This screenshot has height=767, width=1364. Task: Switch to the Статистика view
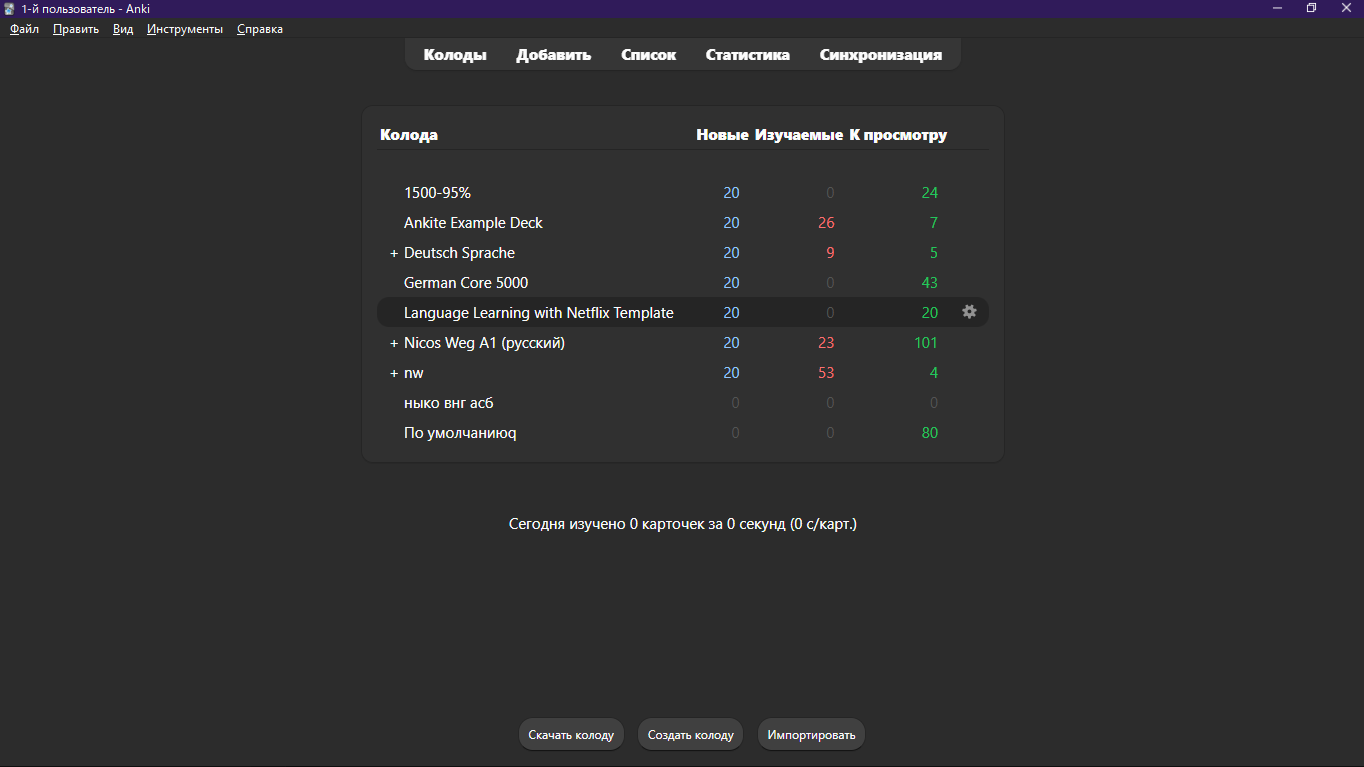coord(747,55)
